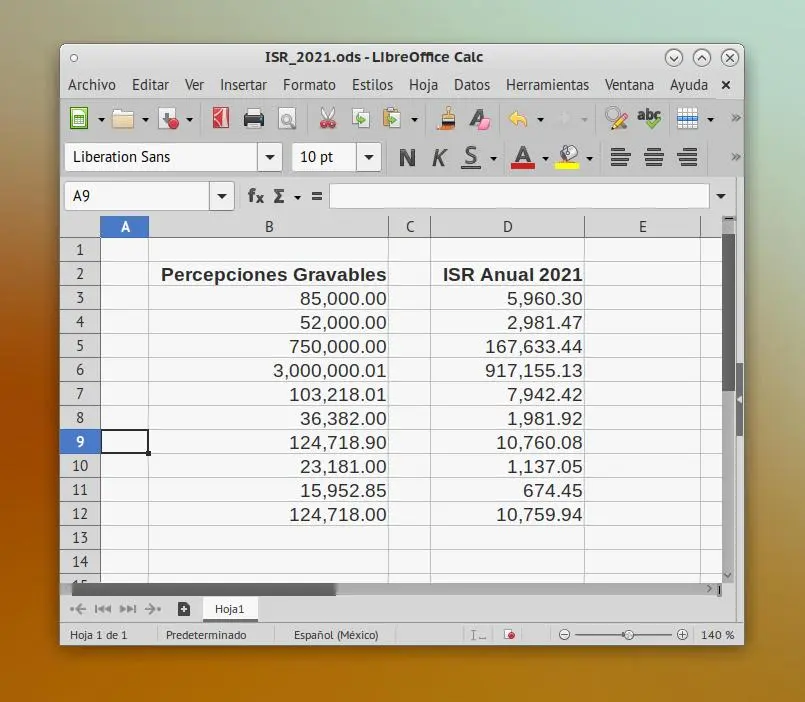
Task: Click the Export as PDF icon
Action: click(x=221, y=120)
